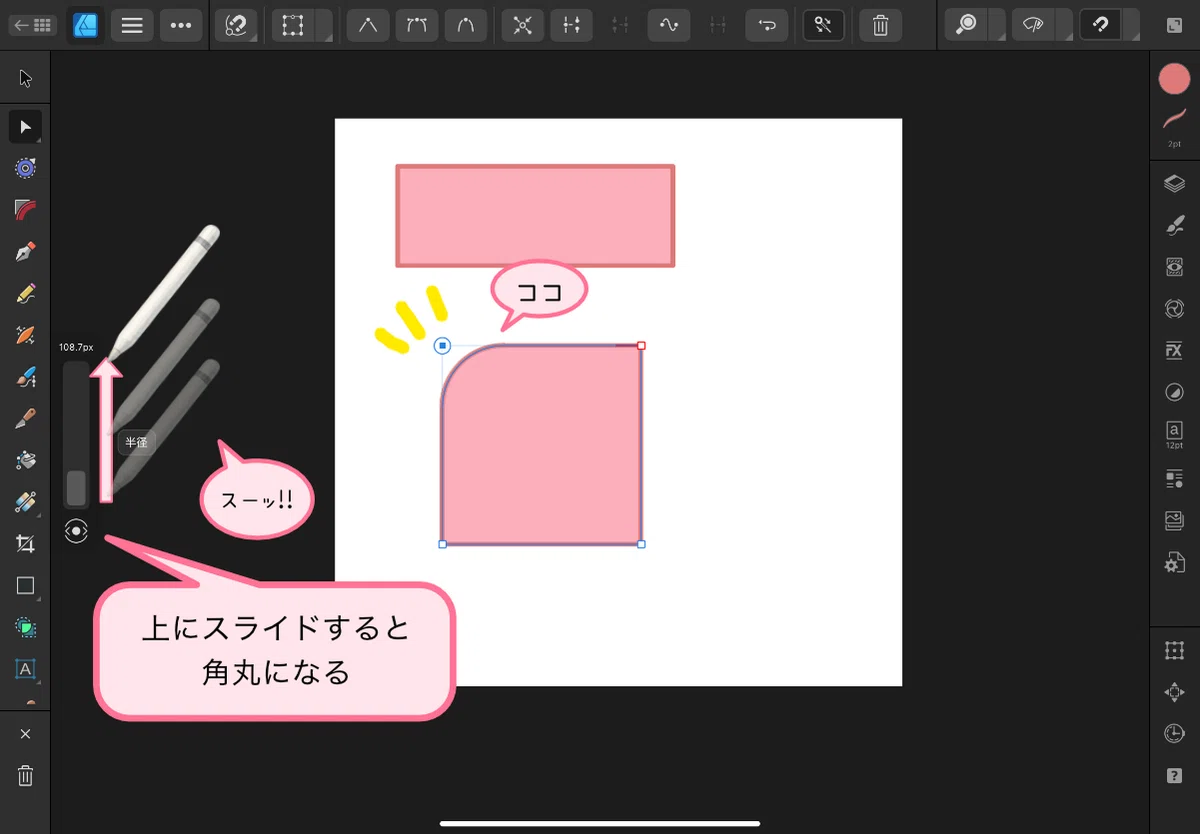Open the 2pt stroke settings
The height and width of the screenshot is (834, 1200).
[x=1174, y=127]
